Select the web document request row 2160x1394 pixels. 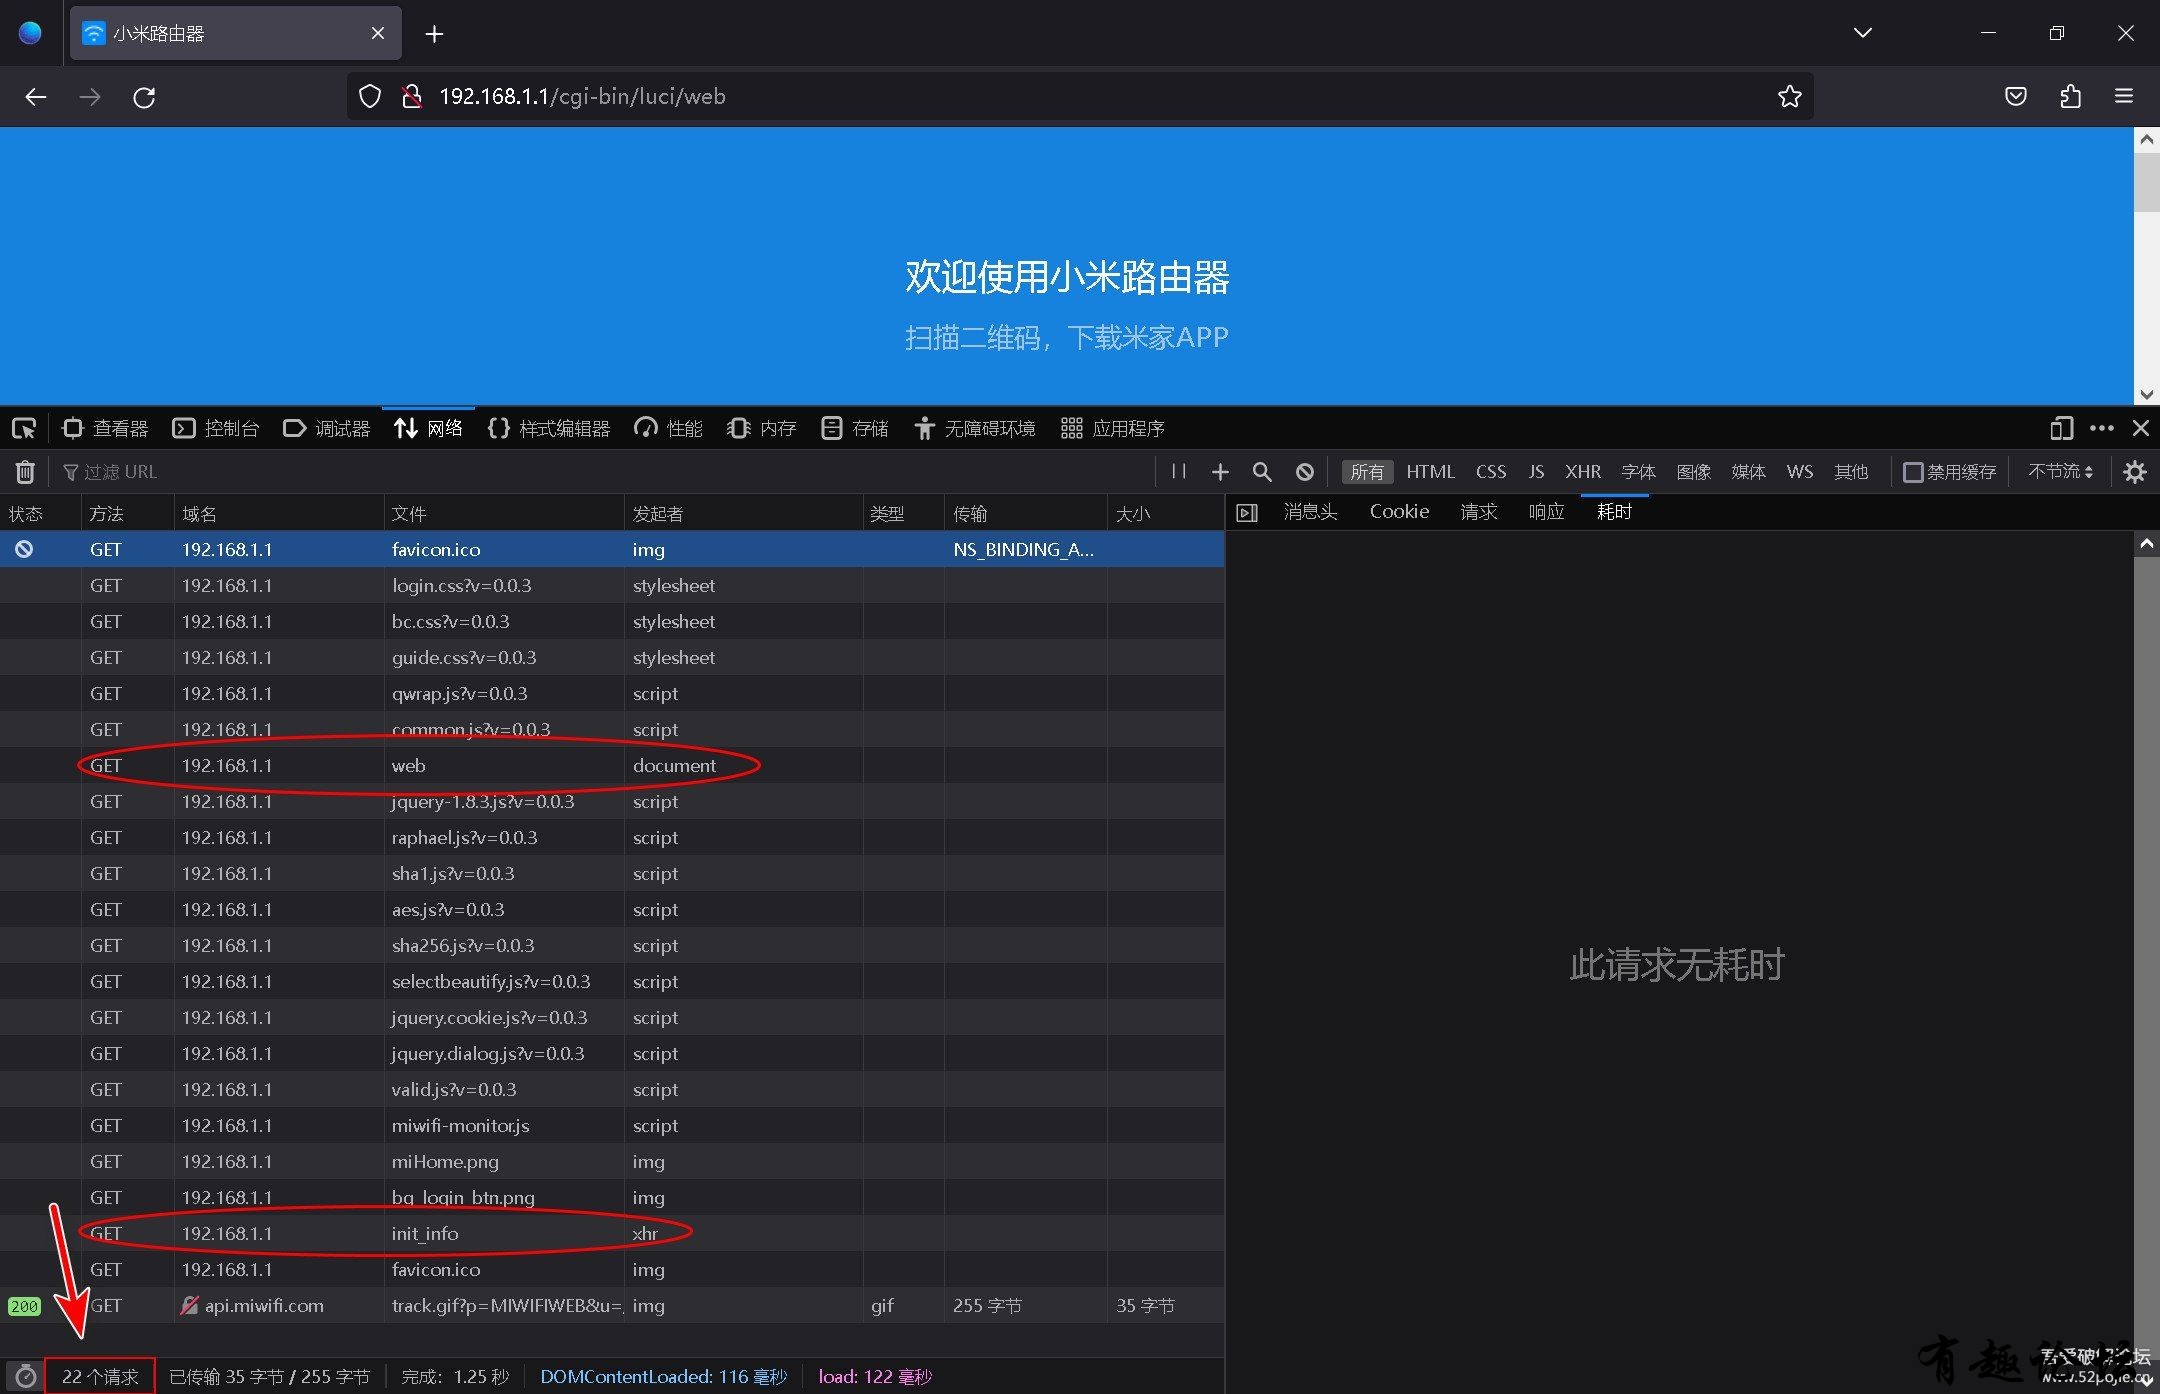612,765
